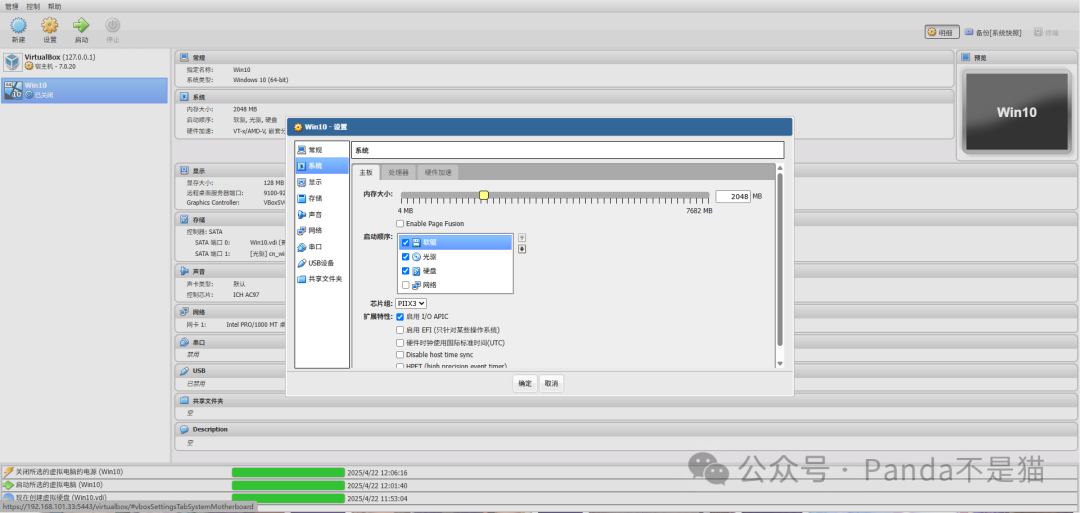Click the scrollbar down arrow in settings dialog
The width and height of the screenshot is (1080, 513).
[780, 363]
